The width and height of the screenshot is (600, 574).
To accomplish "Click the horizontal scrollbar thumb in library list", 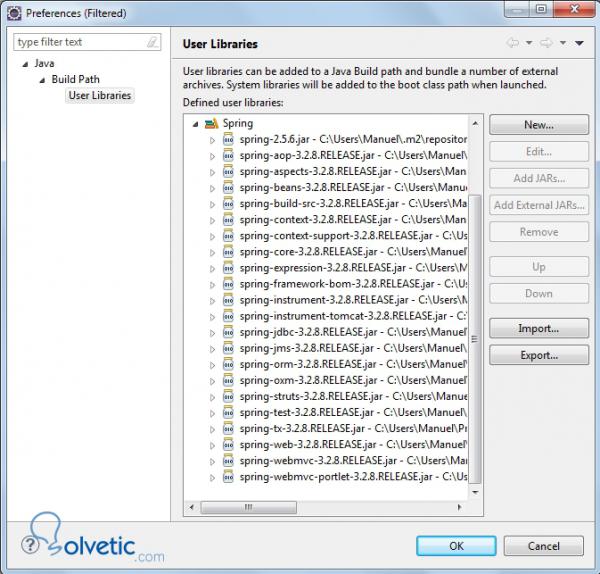I will click(248, 507).
